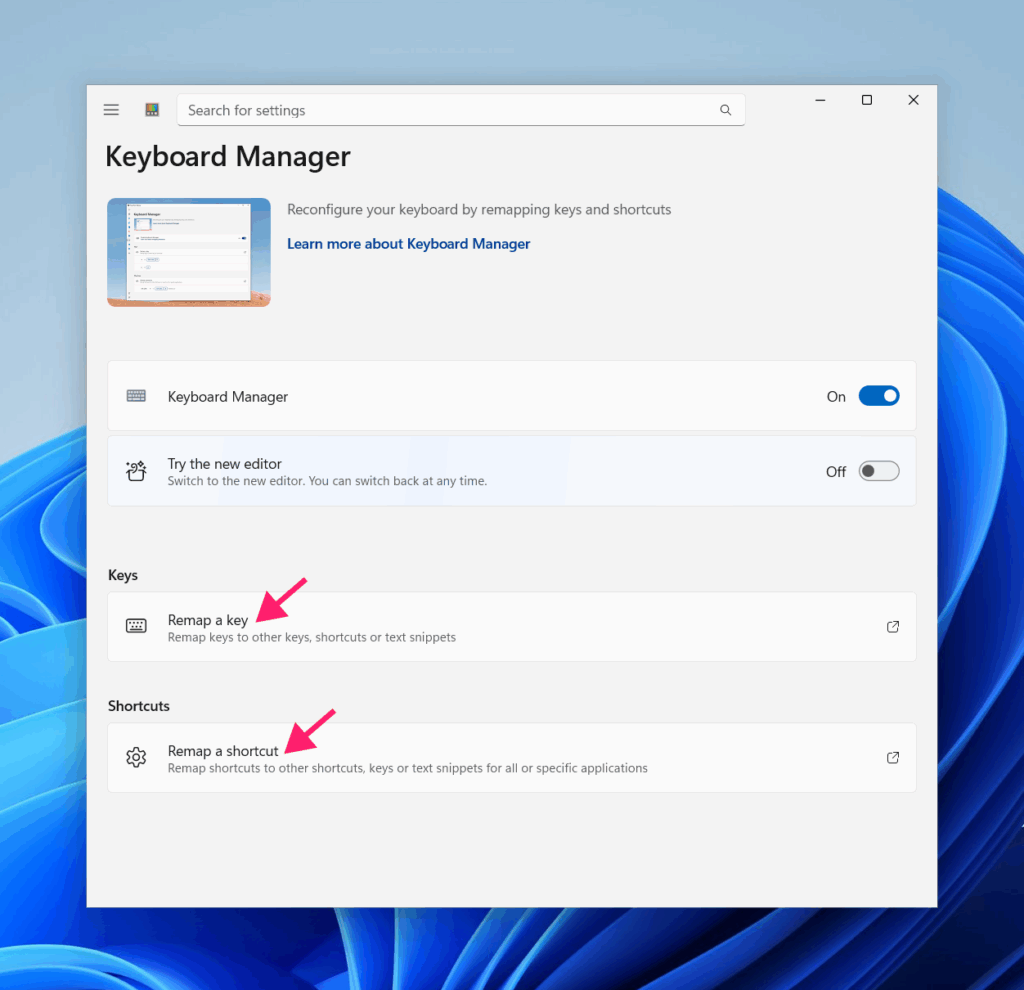Viewport: 1024px width, 990px height.
Task: Click 'Remap keys to other keys' description
Action: (312, 637)
